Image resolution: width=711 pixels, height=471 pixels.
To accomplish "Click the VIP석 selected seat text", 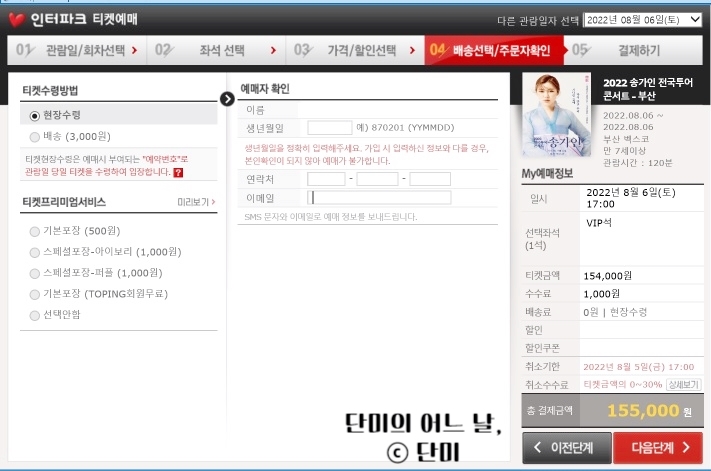I will point(599,223).
